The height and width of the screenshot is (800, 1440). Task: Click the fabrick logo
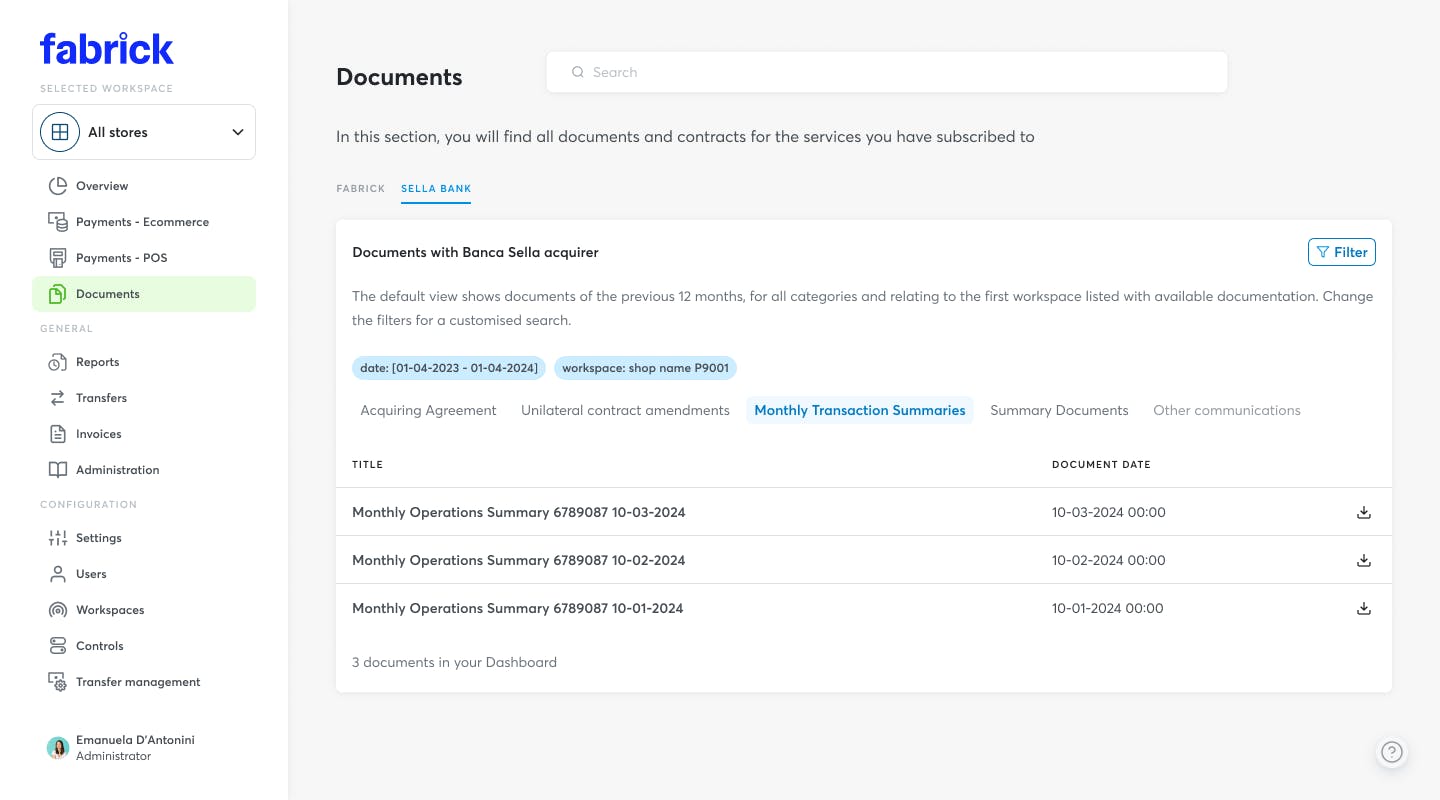[x=107, y=48]
